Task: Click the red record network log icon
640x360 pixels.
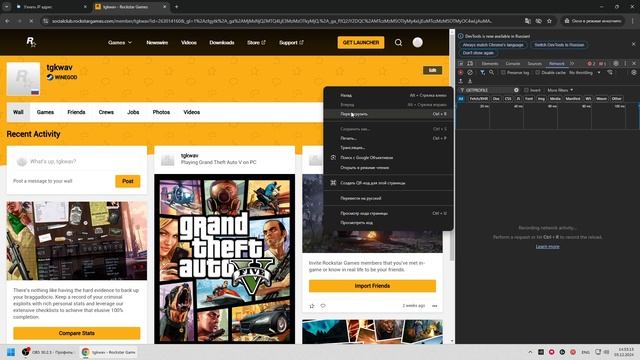Action: 460,73
